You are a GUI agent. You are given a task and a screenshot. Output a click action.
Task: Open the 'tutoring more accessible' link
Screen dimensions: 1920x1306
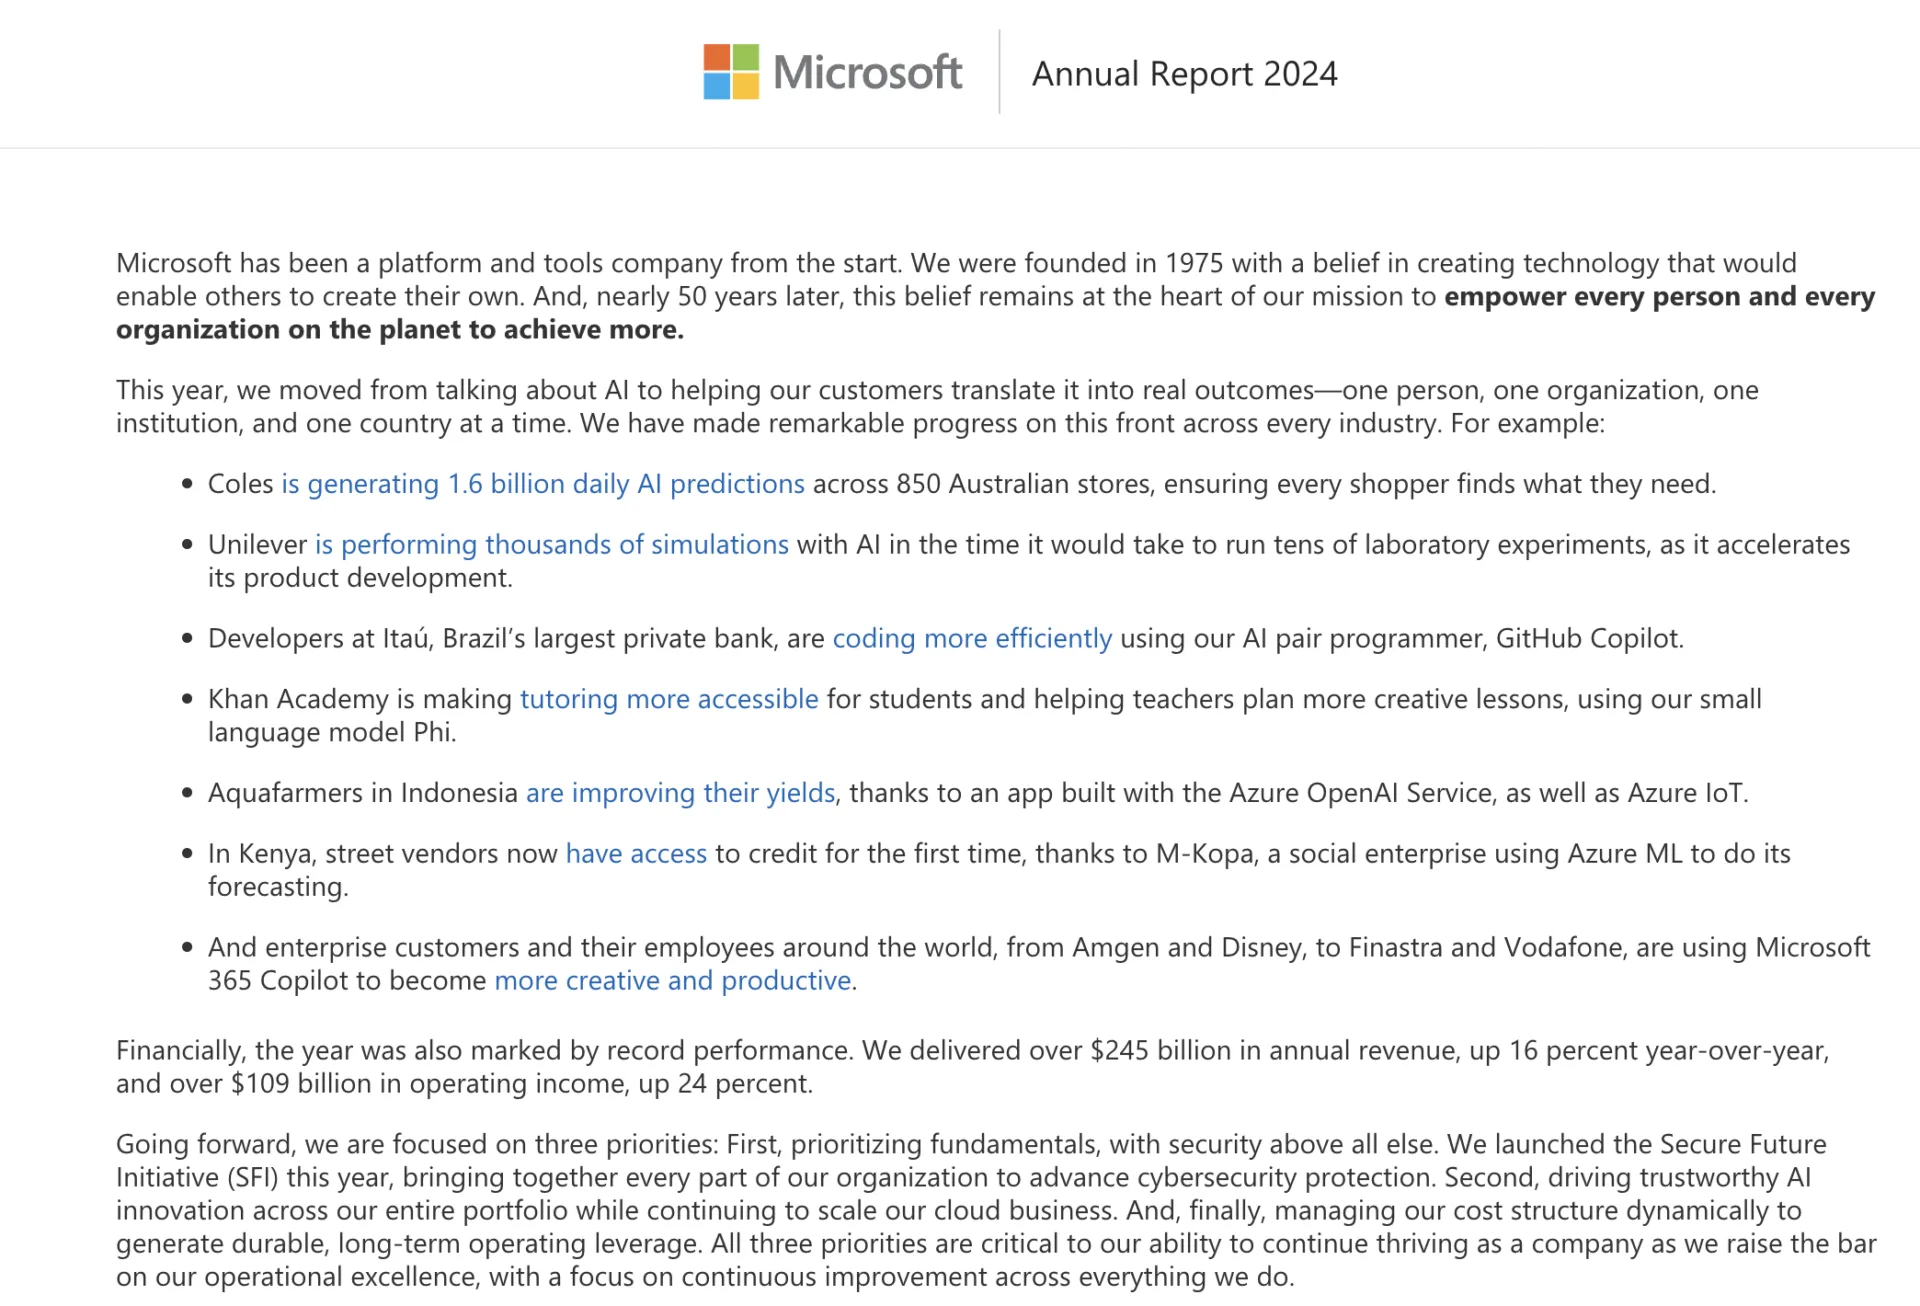pyautogui.click(x=669, y=699)
